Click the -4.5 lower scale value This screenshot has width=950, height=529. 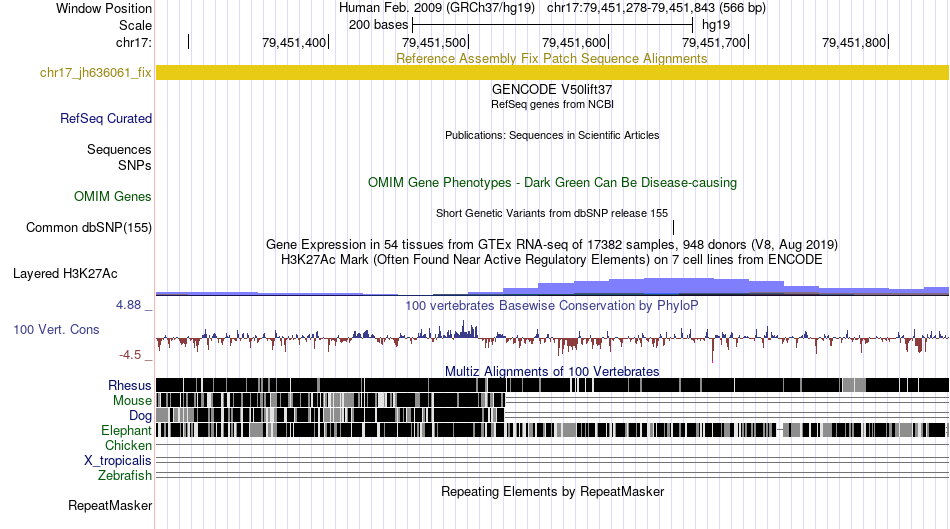coord(130,354)
